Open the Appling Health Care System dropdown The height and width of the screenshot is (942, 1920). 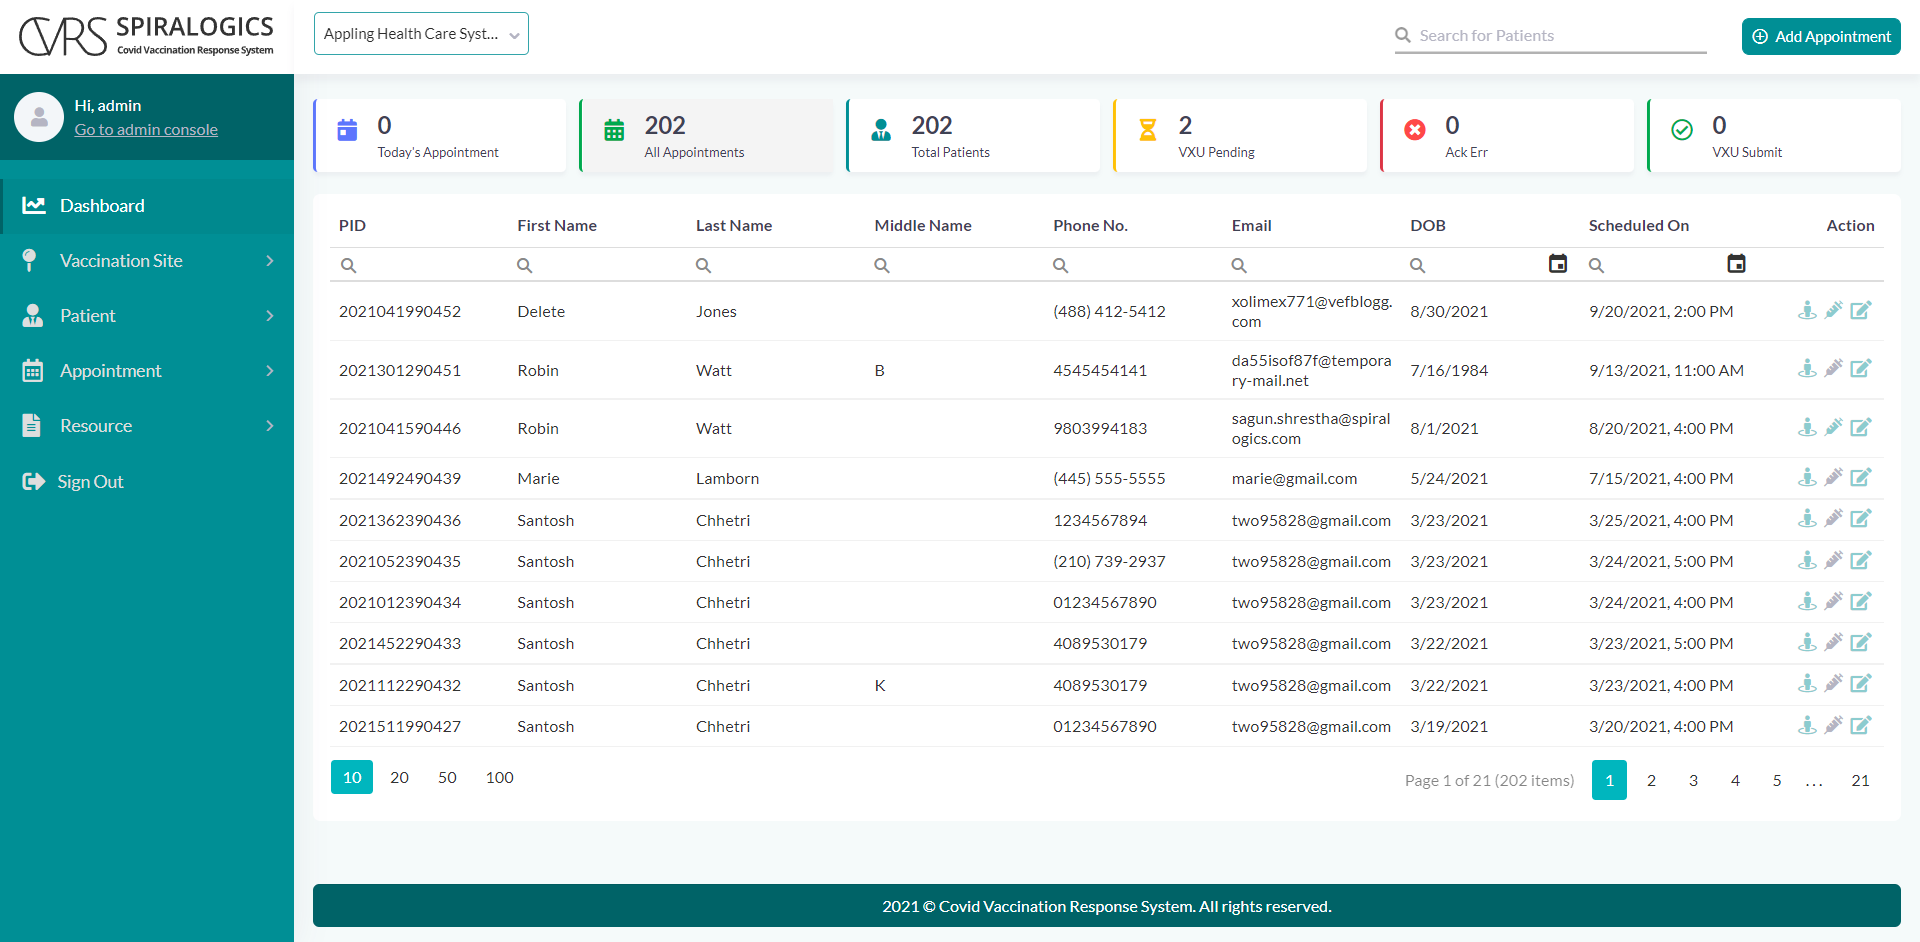[x=421, y=34]
